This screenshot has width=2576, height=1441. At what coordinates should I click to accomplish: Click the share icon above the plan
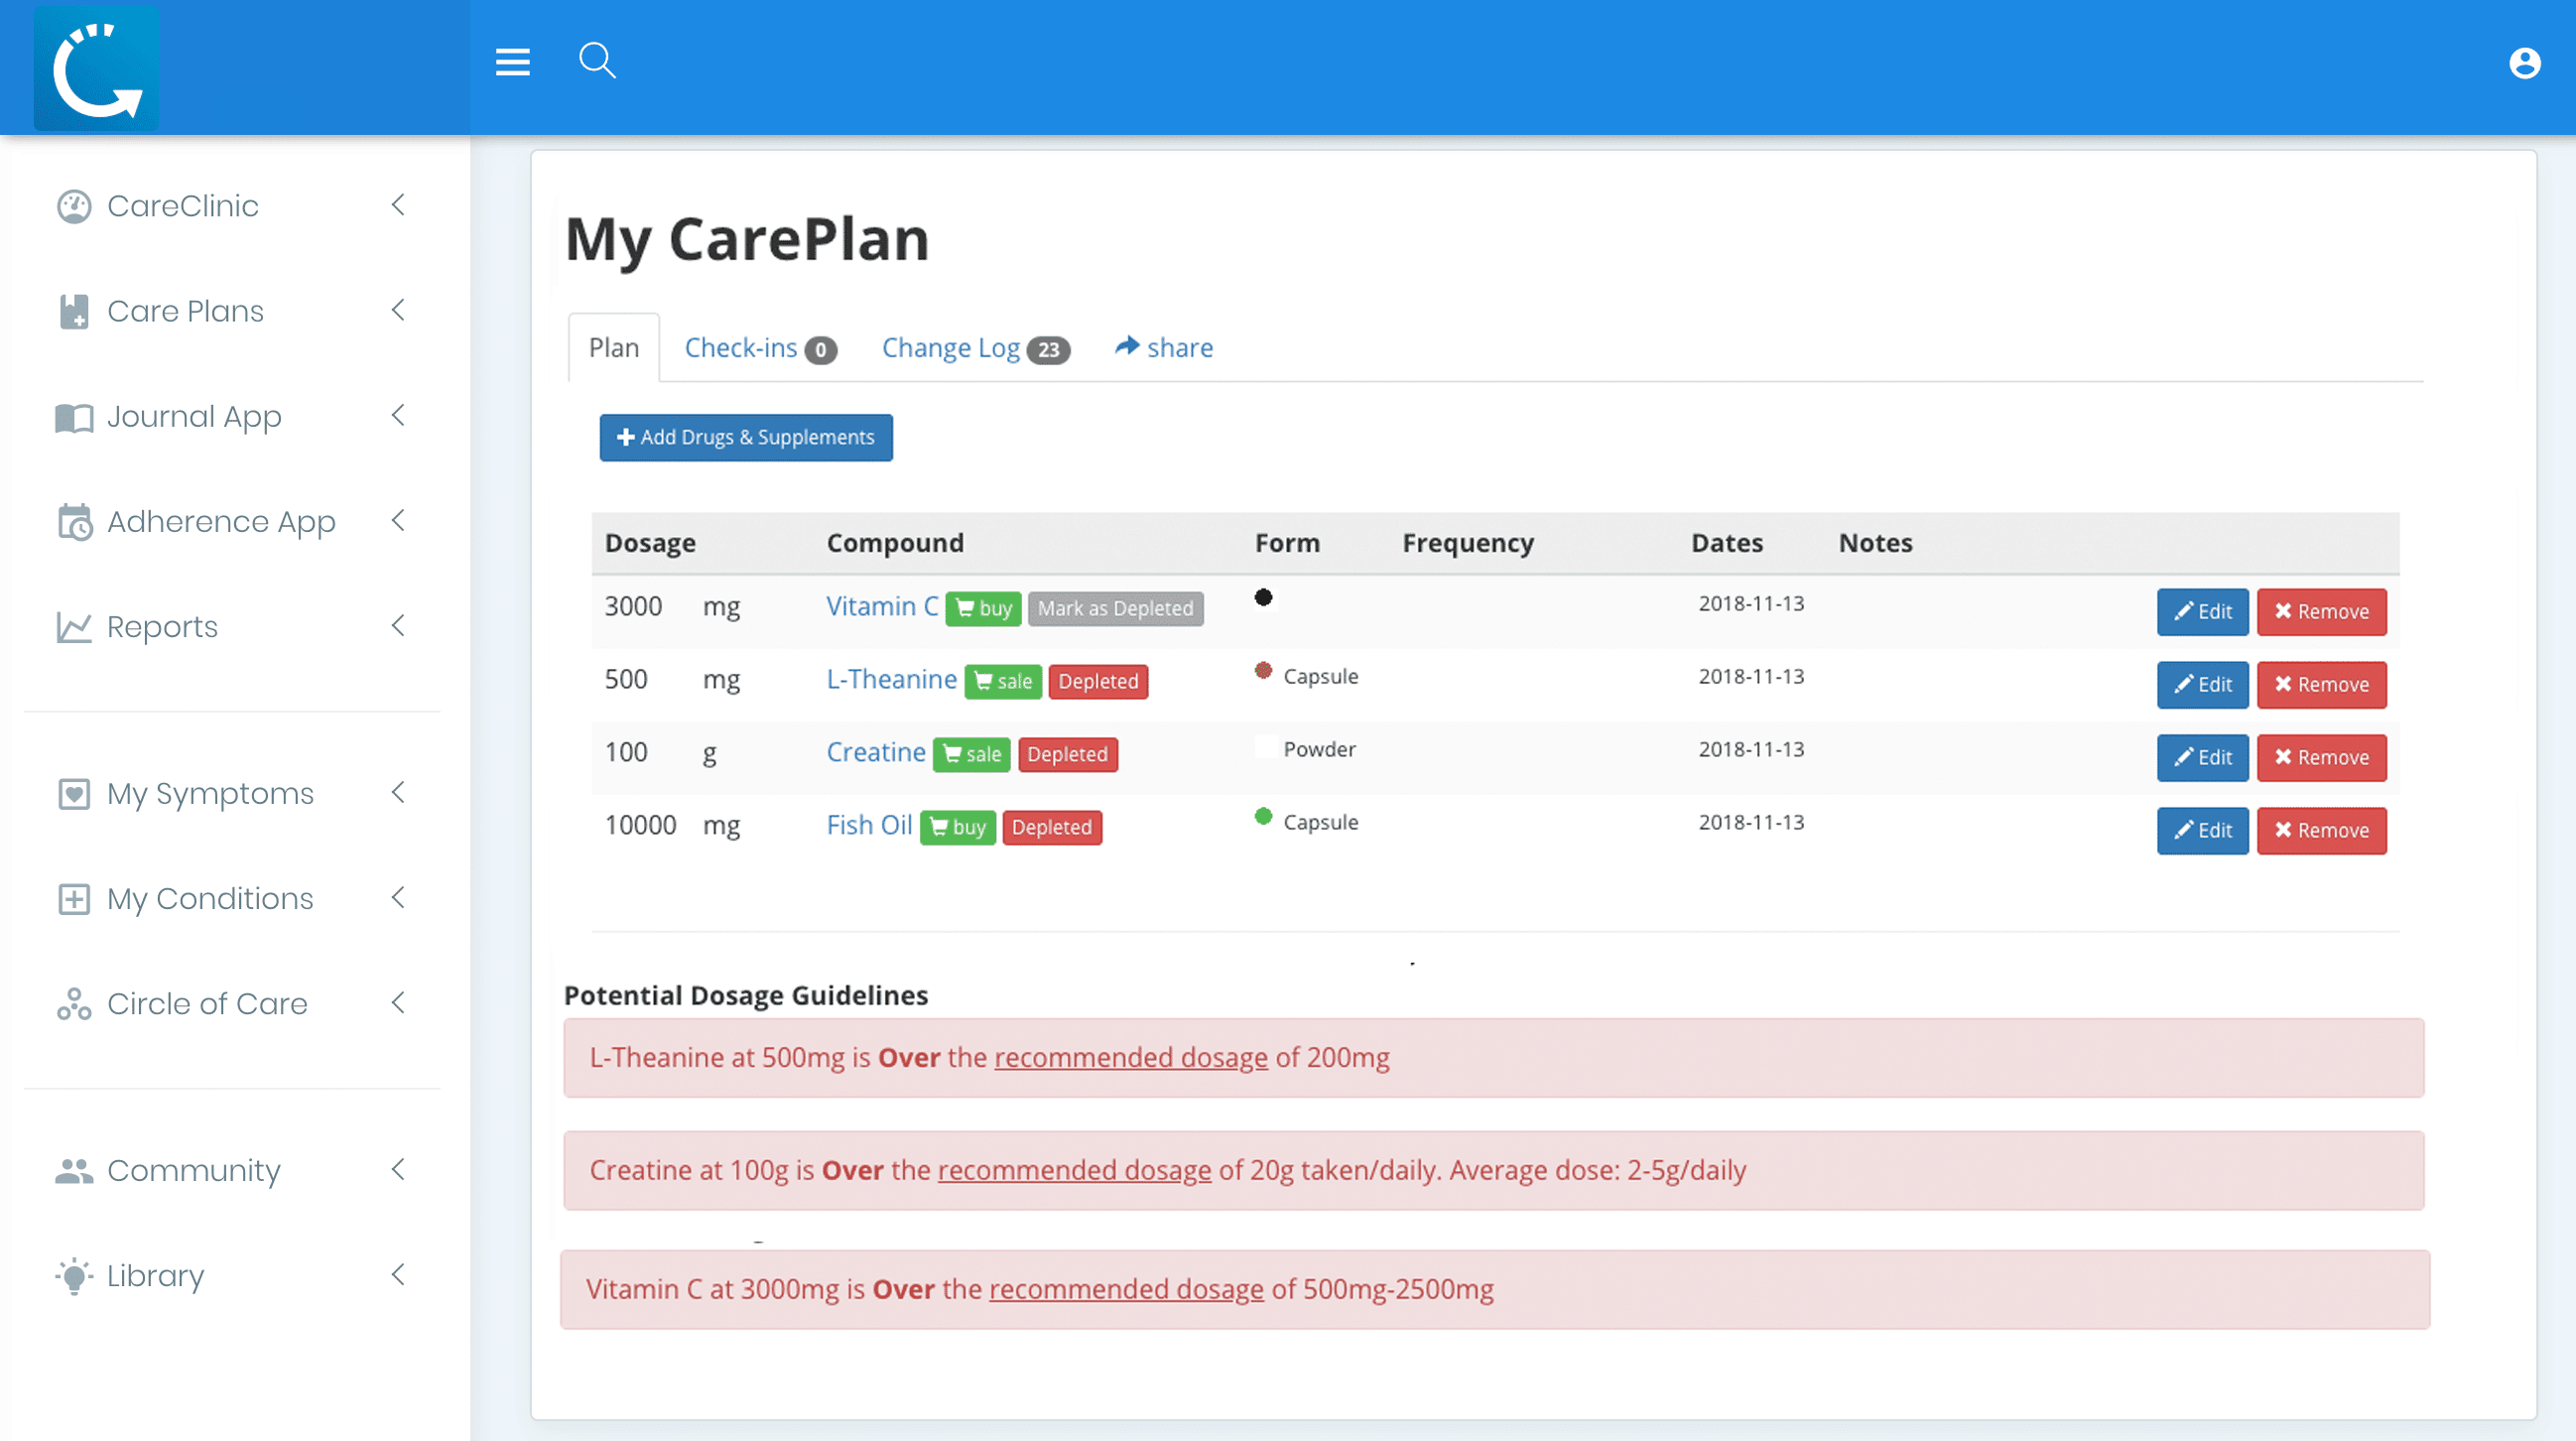(x=1127, y=347)
